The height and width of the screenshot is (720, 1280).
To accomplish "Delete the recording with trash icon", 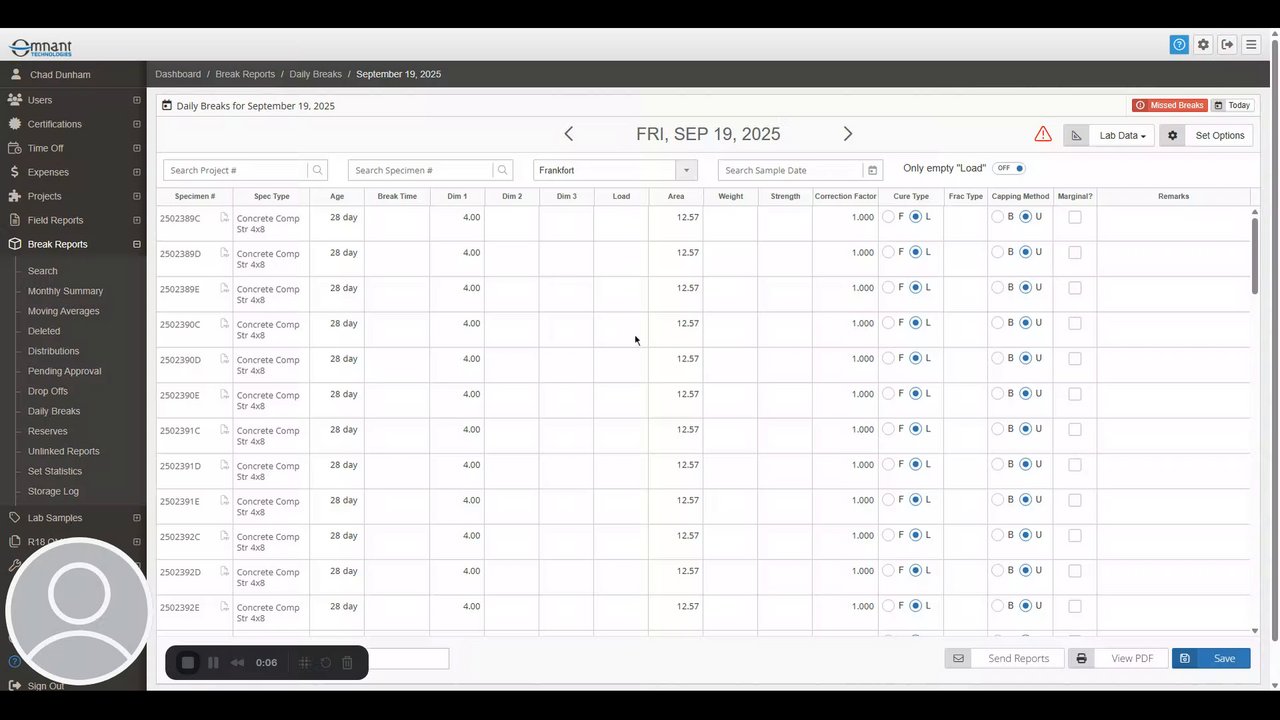I will click(x=347, y=663).
